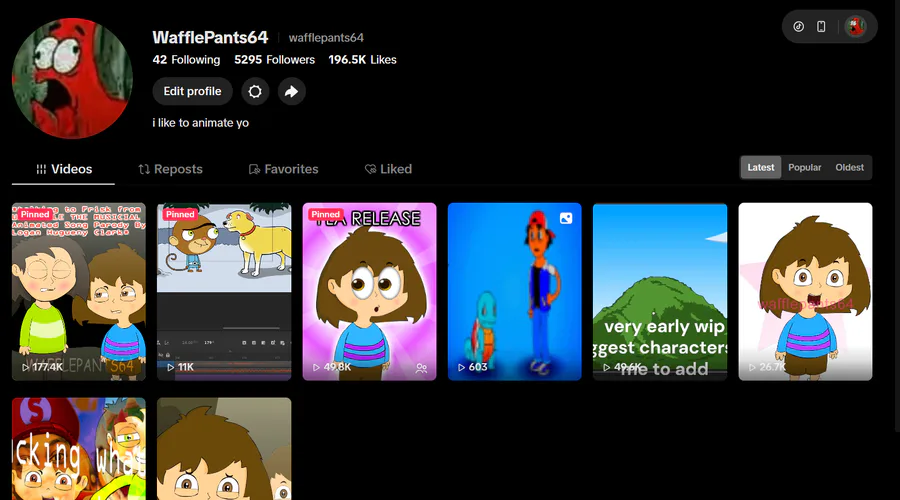Click the Pinned badge on 11K video
Screen dimensions: 900x500
[180, 214]
